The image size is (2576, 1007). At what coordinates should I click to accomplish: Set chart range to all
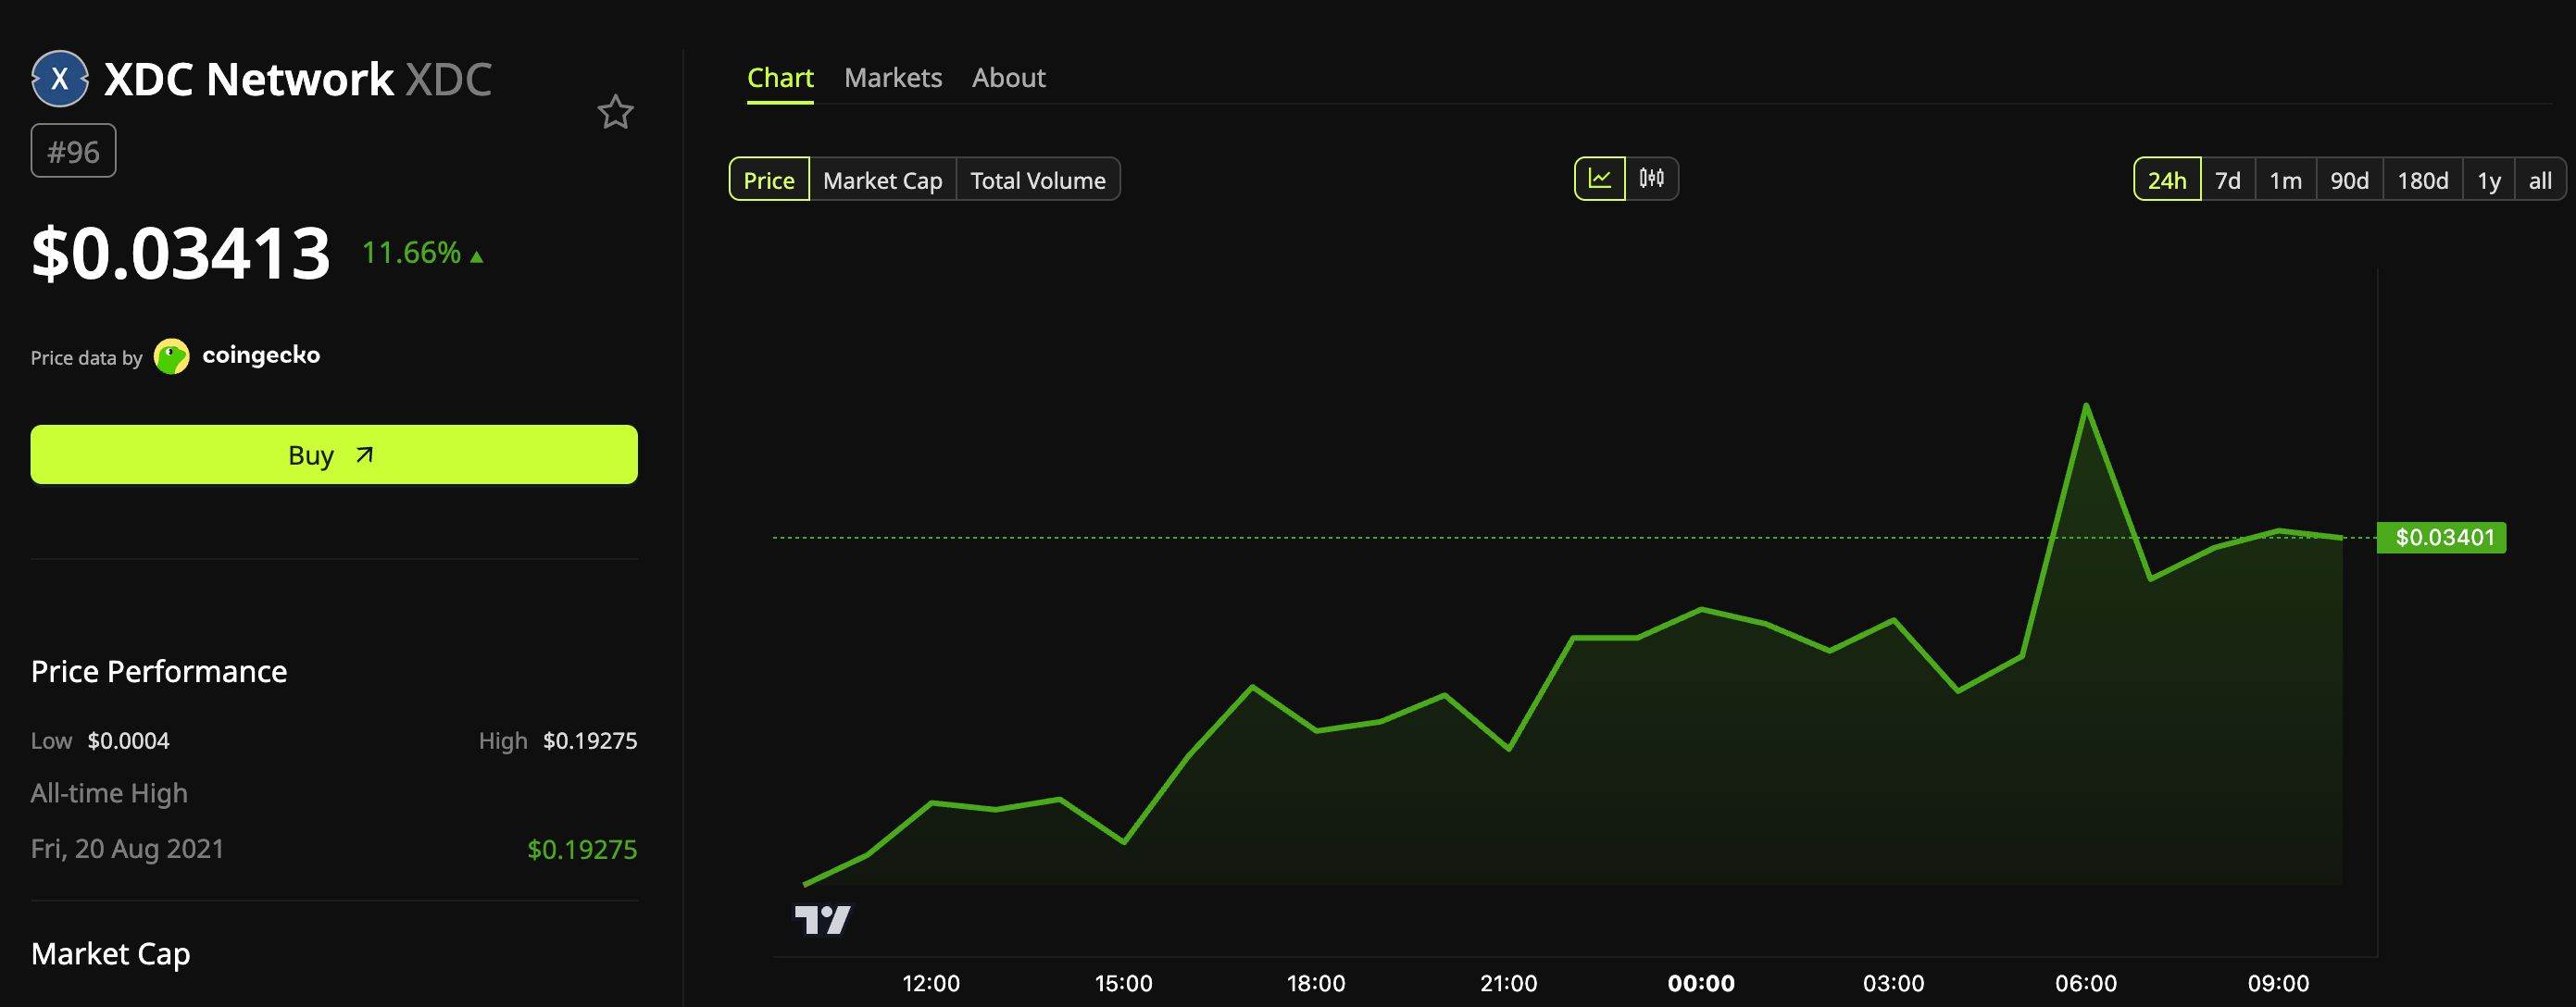click(2540, 180)
